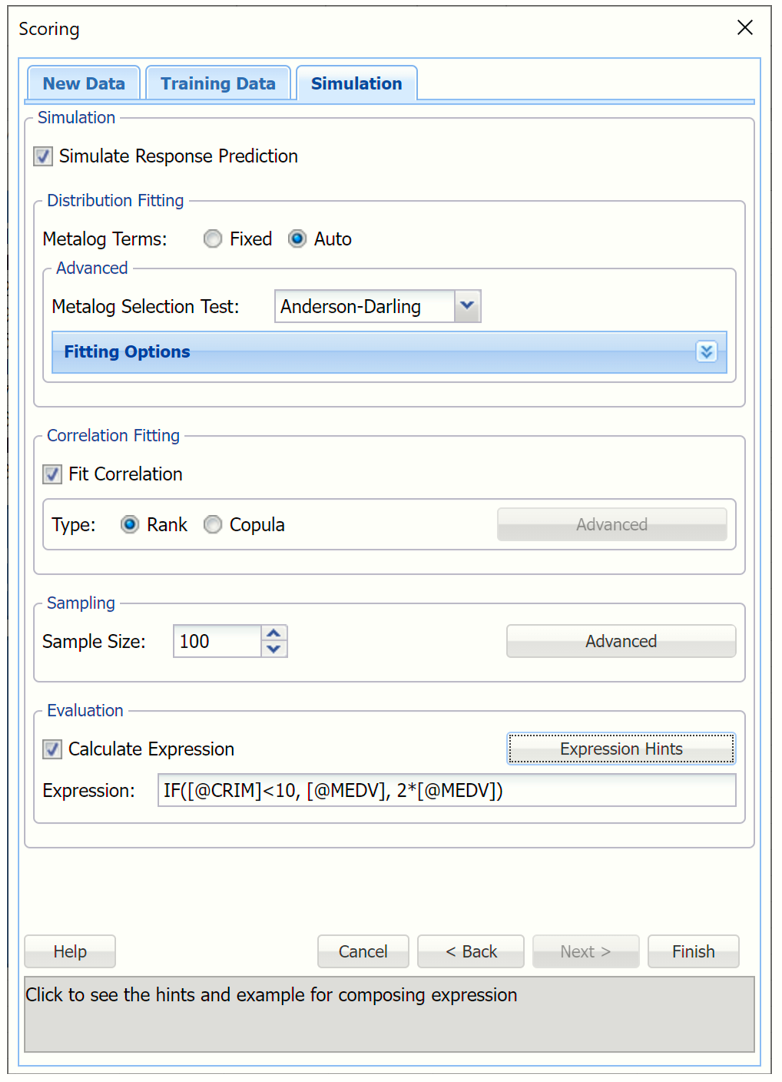The image size is (782, 1082).
Task: Select Rank correlation type
Action: [130, 524]
